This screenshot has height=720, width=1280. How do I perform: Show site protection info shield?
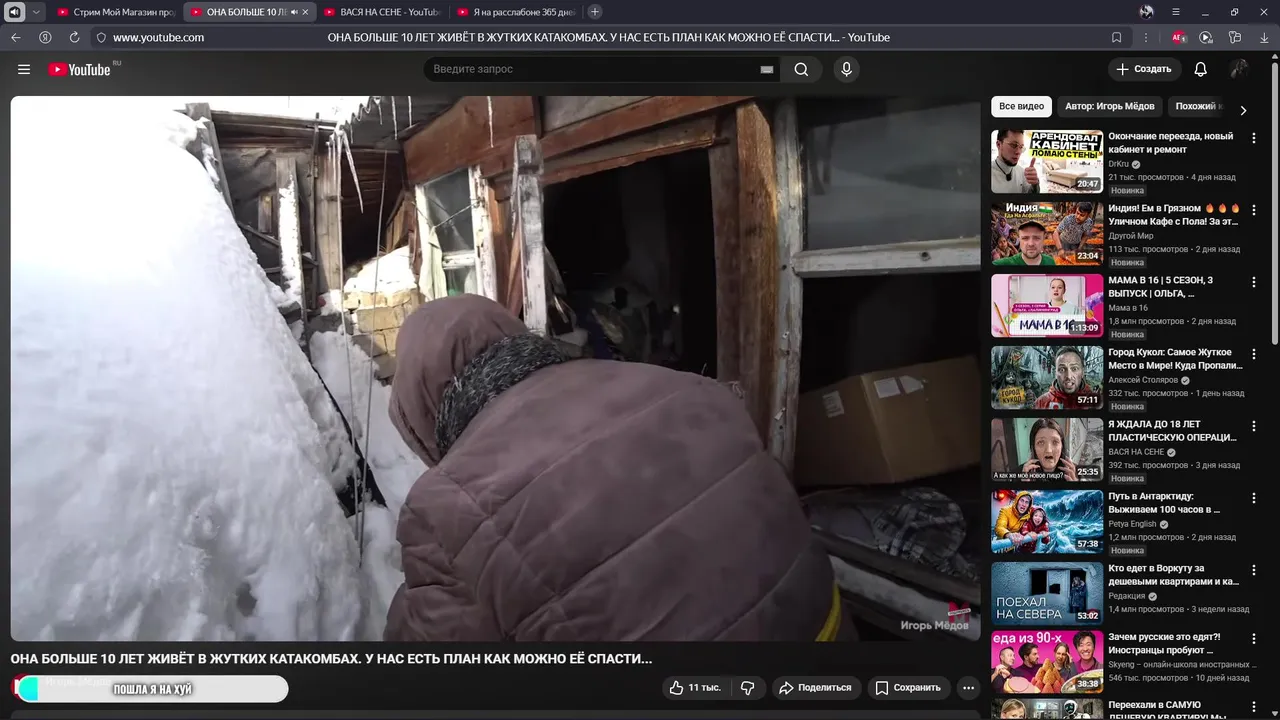click(x=101, y=37)
